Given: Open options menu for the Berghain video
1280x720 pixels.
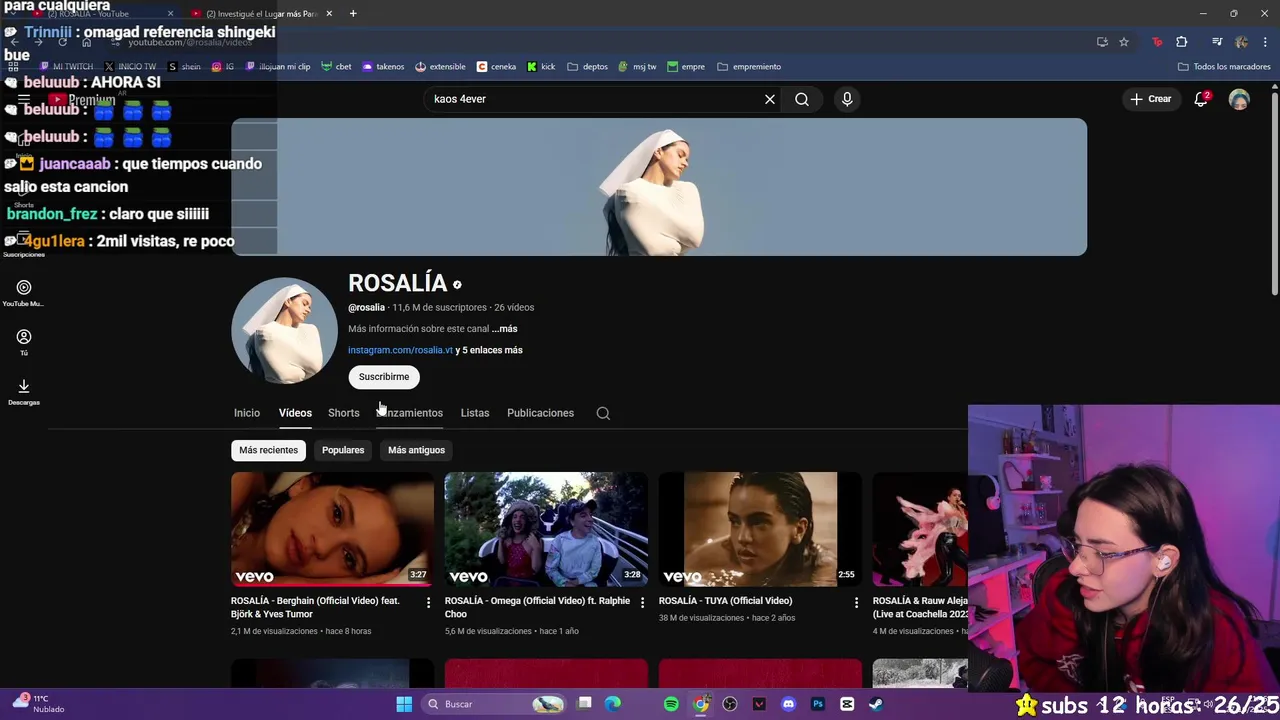Looking at the screenshot, I should (x=428, y=602).
